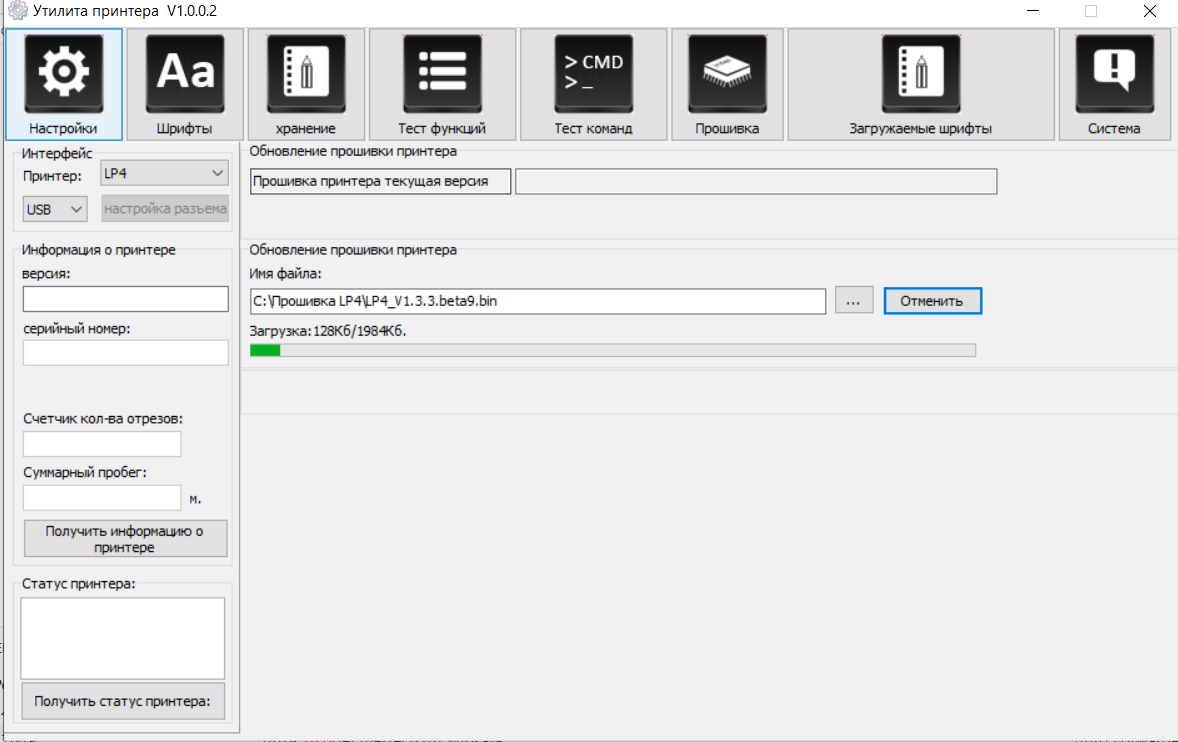Click the Суммарный пробег field
Viewport: 1178px width, 742px height.
(102, 497)
